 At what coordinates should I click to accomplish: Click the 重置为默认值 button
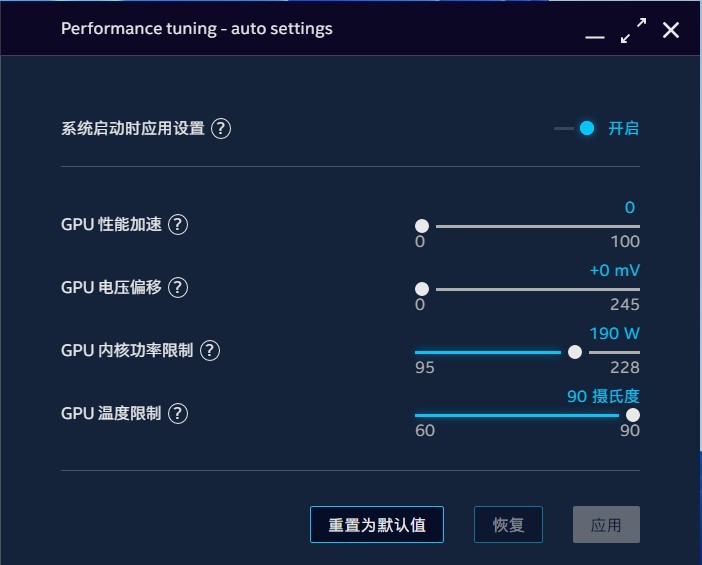(x=377, y=525)
